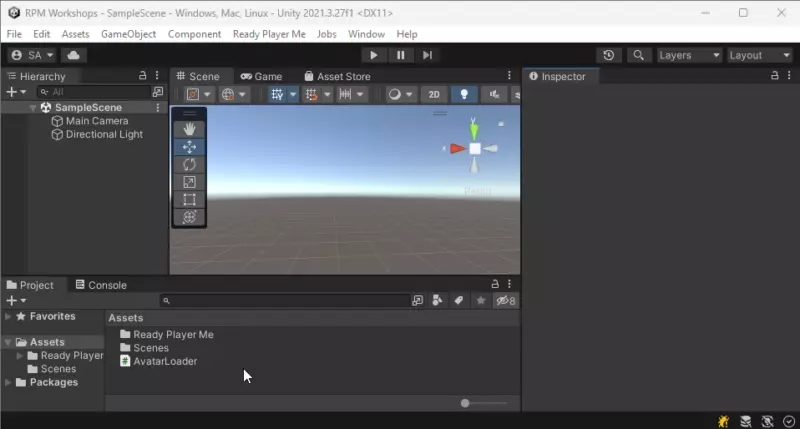Open Project panel more options
This screenshot has width=800, height=429.
pos(509,284)
